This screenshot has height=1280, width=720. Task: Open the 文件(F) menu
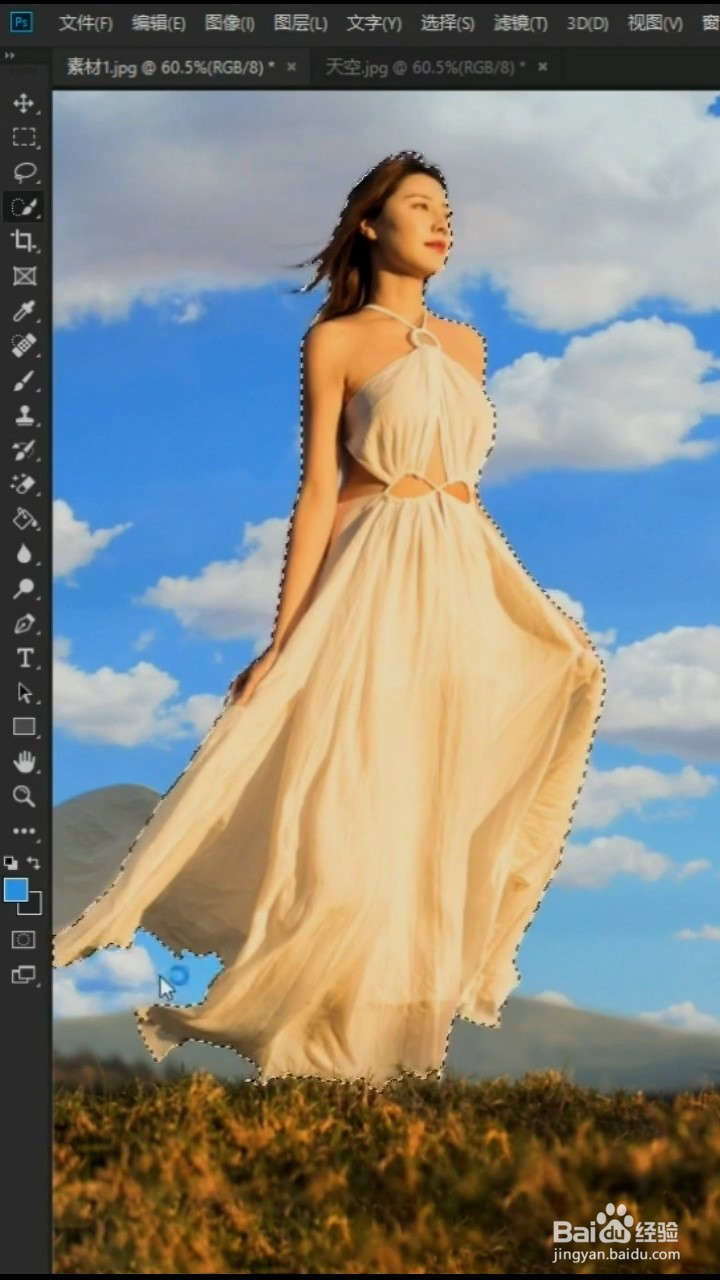coord(85,23)
